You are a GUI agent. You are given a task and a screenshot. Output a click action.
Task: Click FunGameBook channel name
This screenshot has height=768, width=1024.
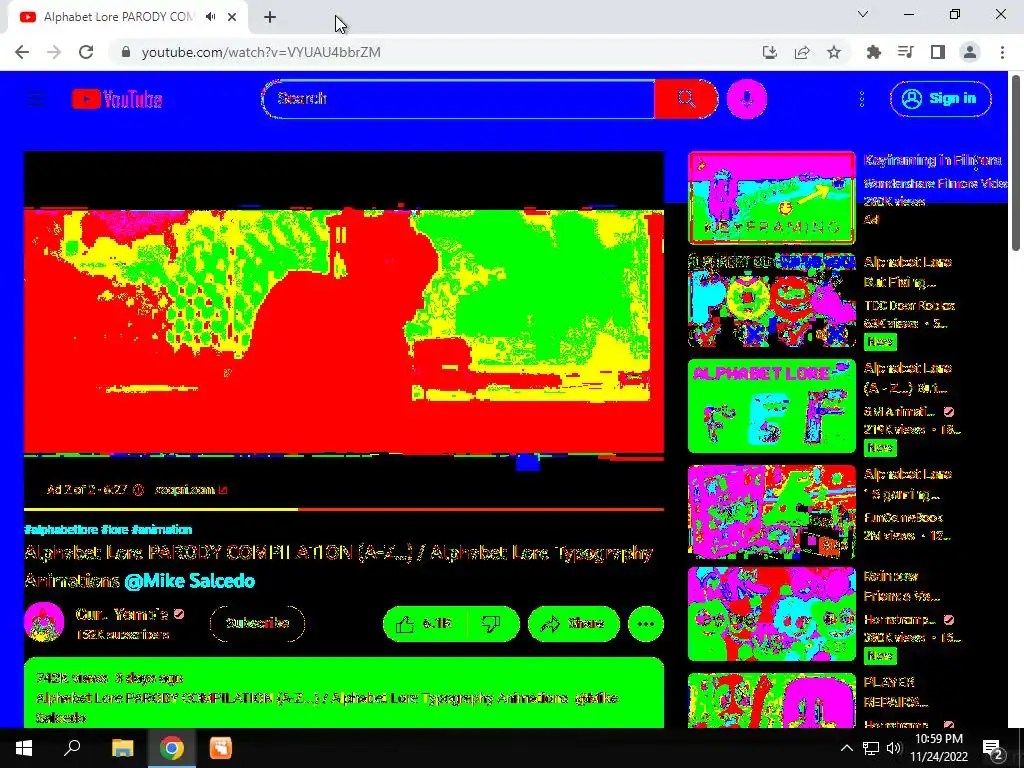(x=903, y=517)
